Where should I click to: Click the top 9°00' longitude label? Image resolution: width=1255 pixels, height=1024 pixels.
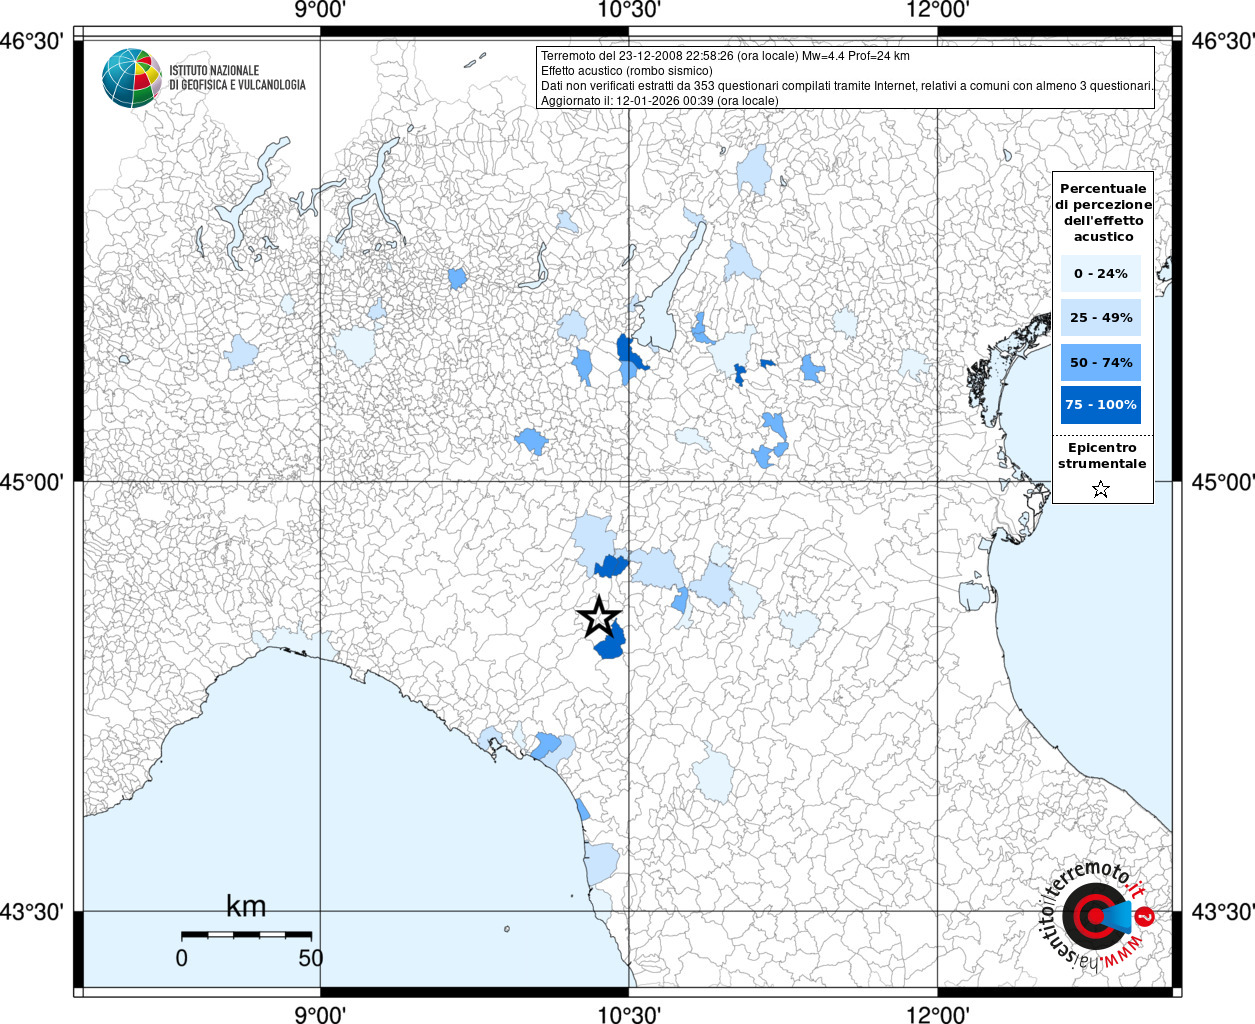(320, 11)
